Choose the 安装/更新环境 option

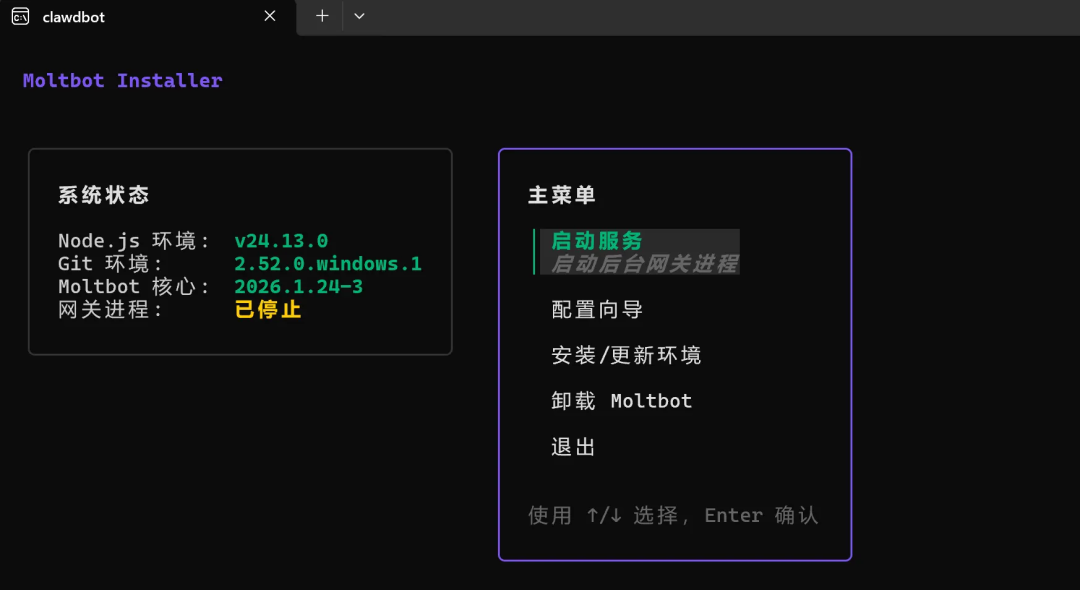pos(626,356)
